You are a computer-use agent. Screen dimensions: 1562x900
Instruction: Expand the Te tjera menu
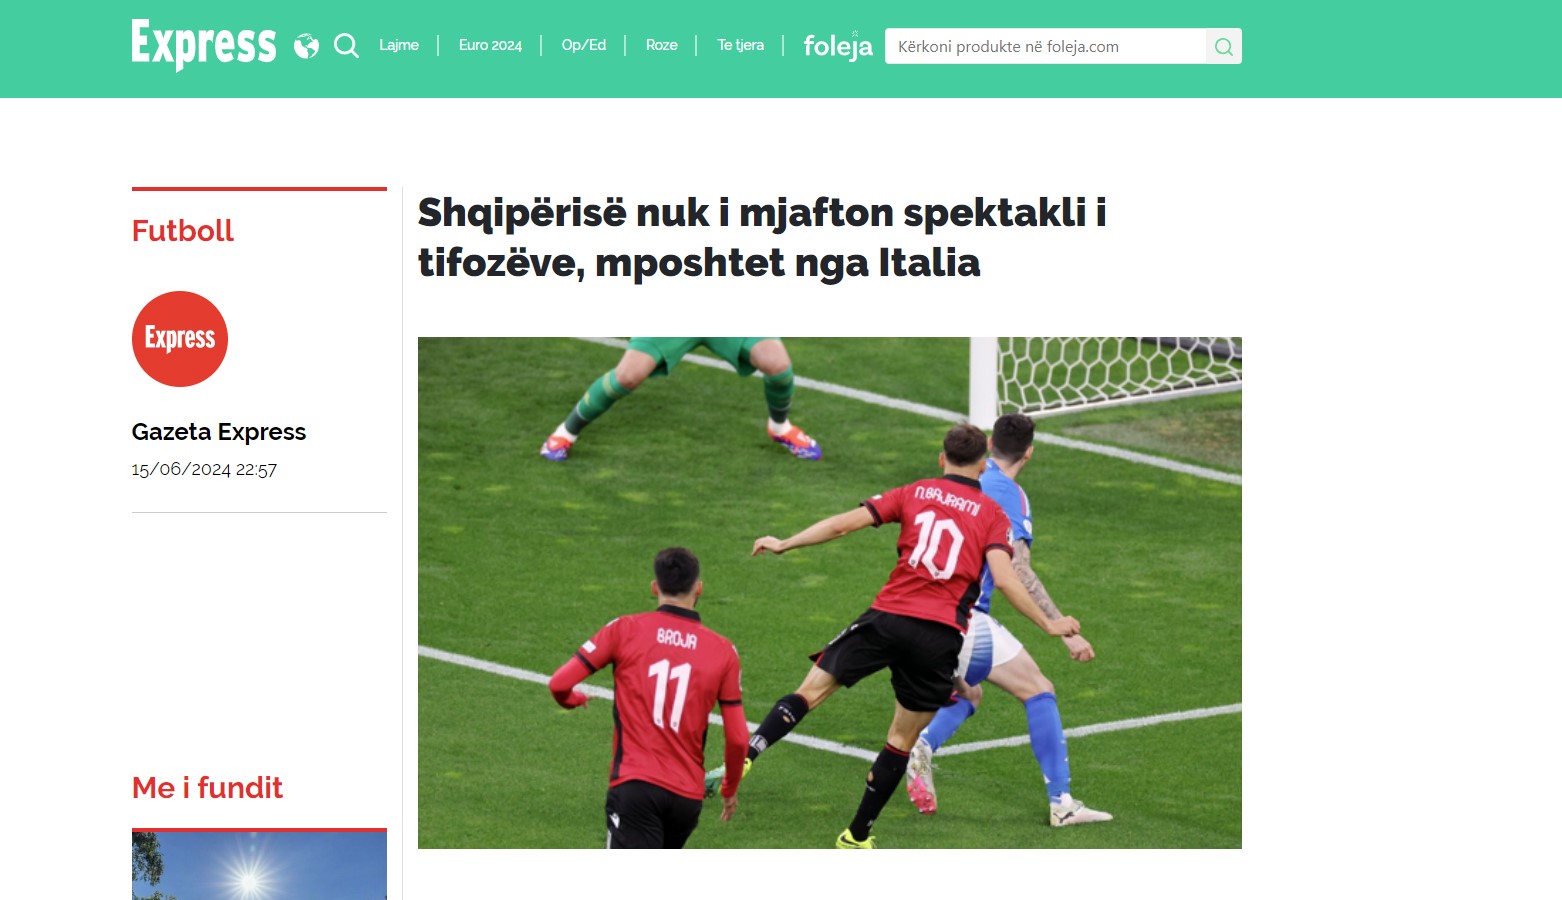(x=741, y=45)
